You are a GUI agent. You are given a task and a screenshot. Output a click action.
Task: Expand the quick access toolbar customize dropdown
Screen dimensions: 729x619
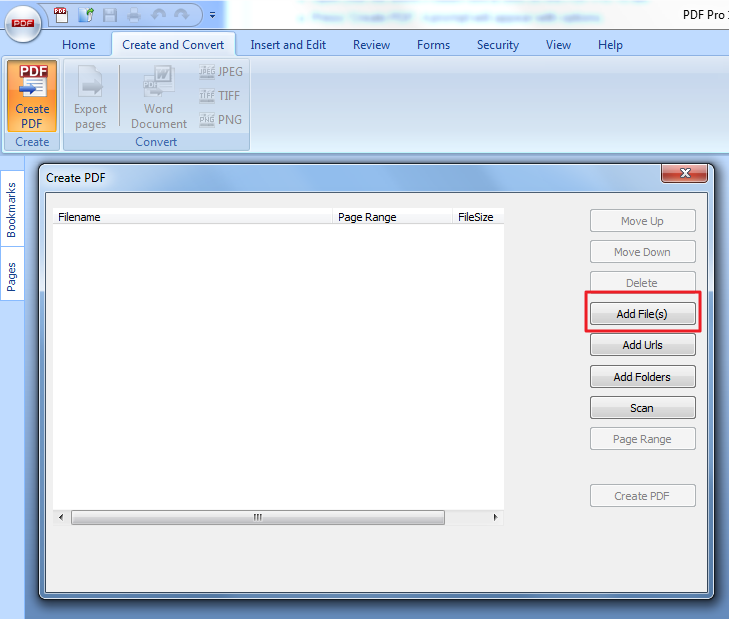point(212,16)
